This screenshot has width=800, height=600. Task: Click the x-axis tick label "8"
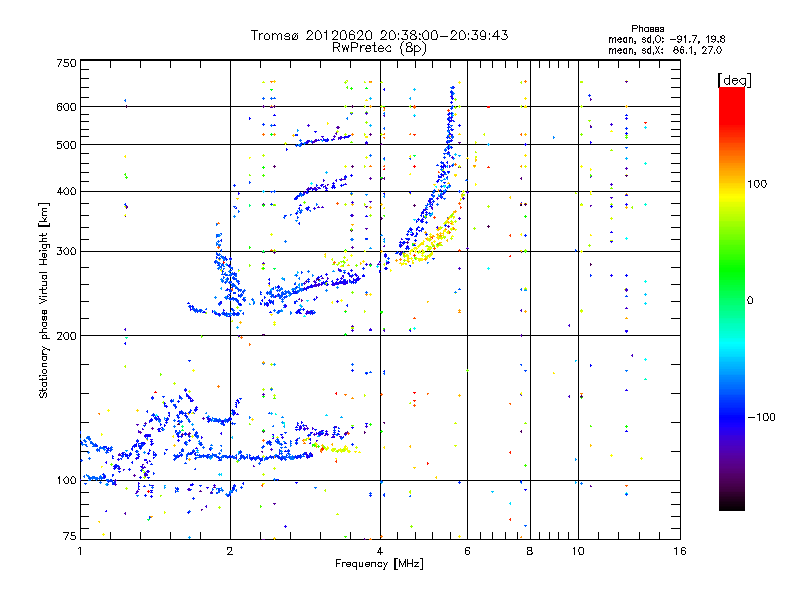(530, 551)
